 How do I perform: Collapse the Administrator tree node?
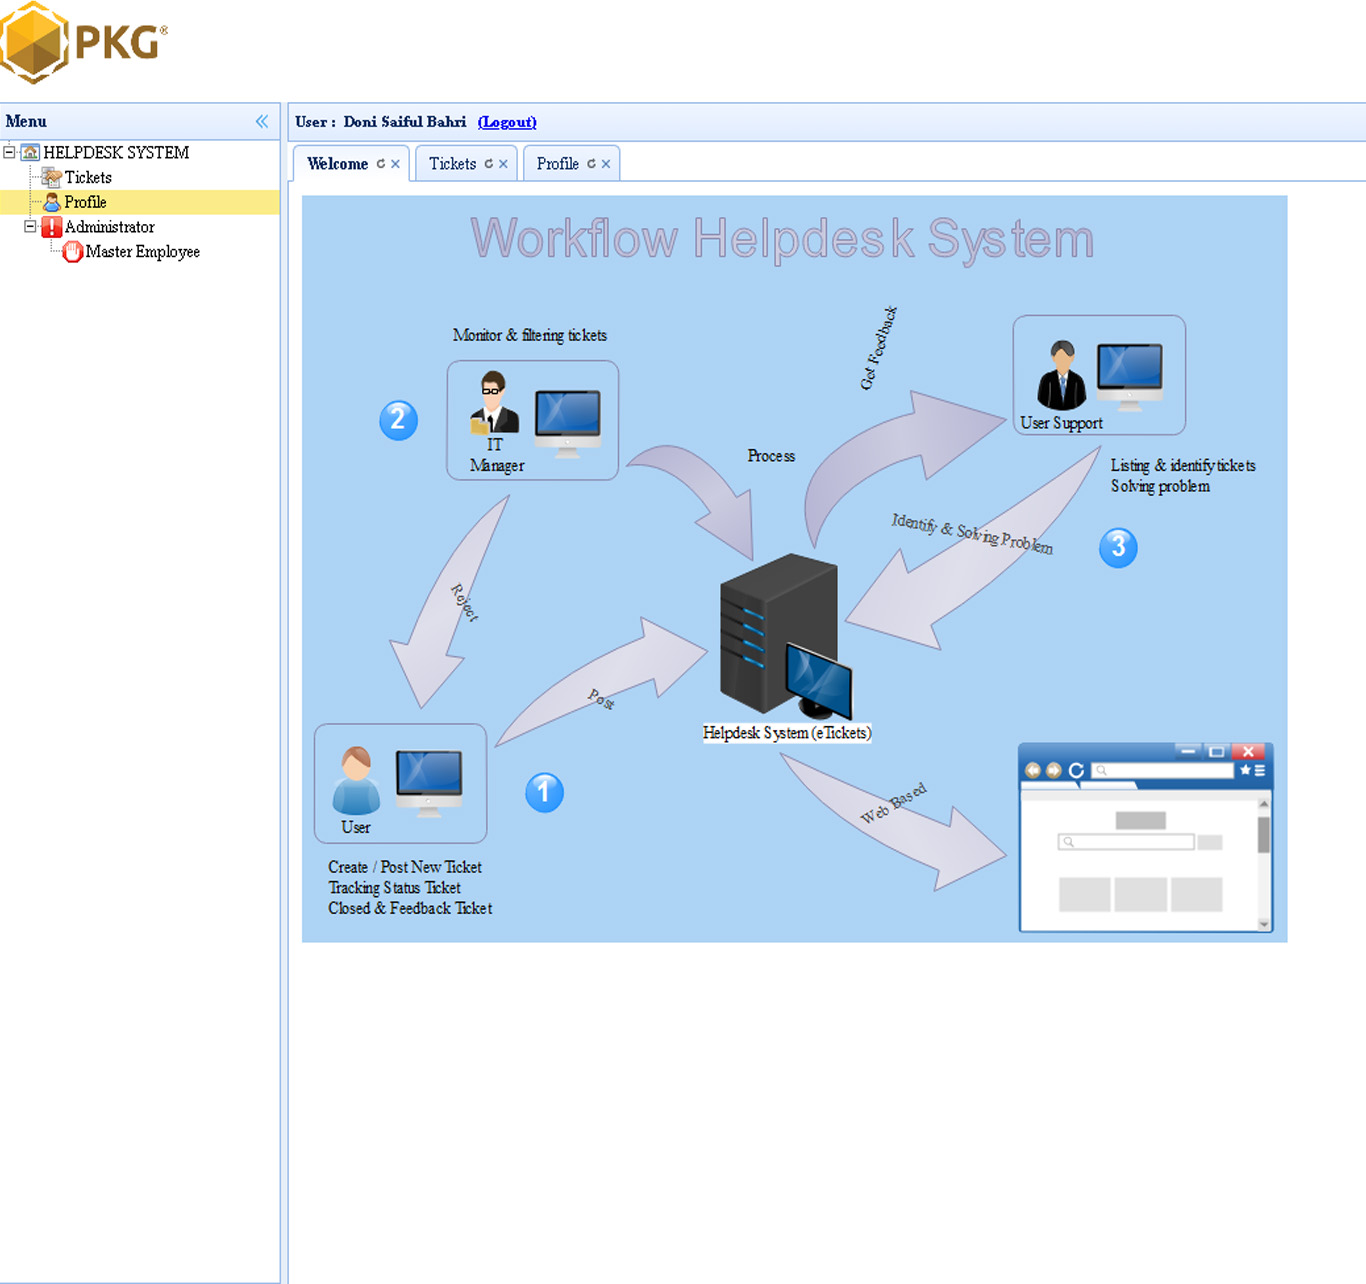(30, 227)
